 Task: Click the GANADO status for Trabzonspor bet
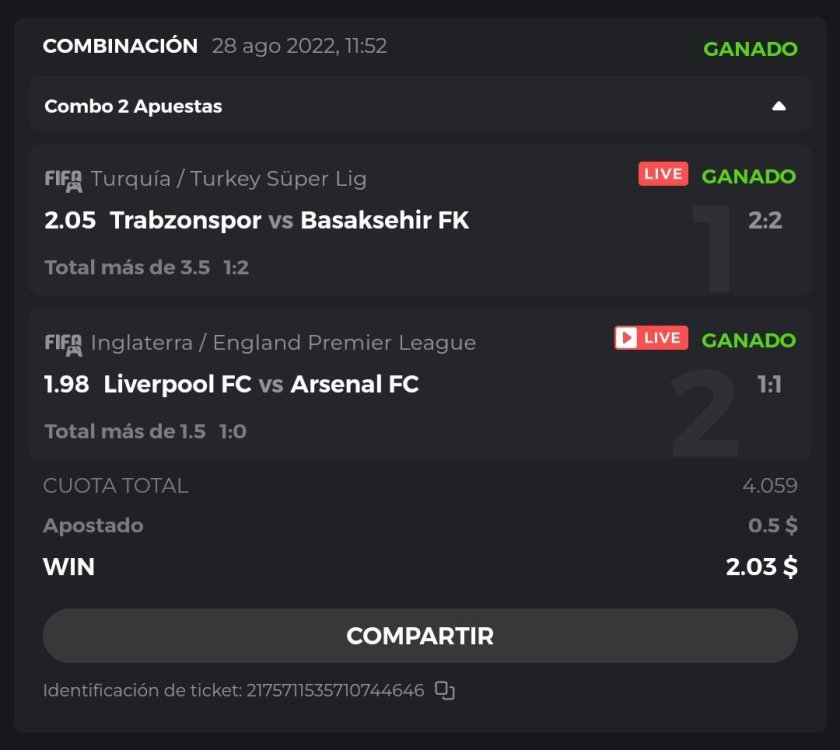point(748,177)
